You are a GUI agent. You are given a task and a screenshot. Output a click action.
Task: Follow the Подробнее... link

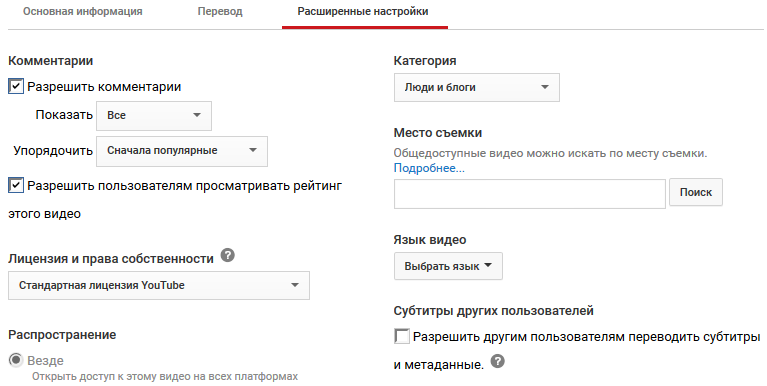click(429, 168)
